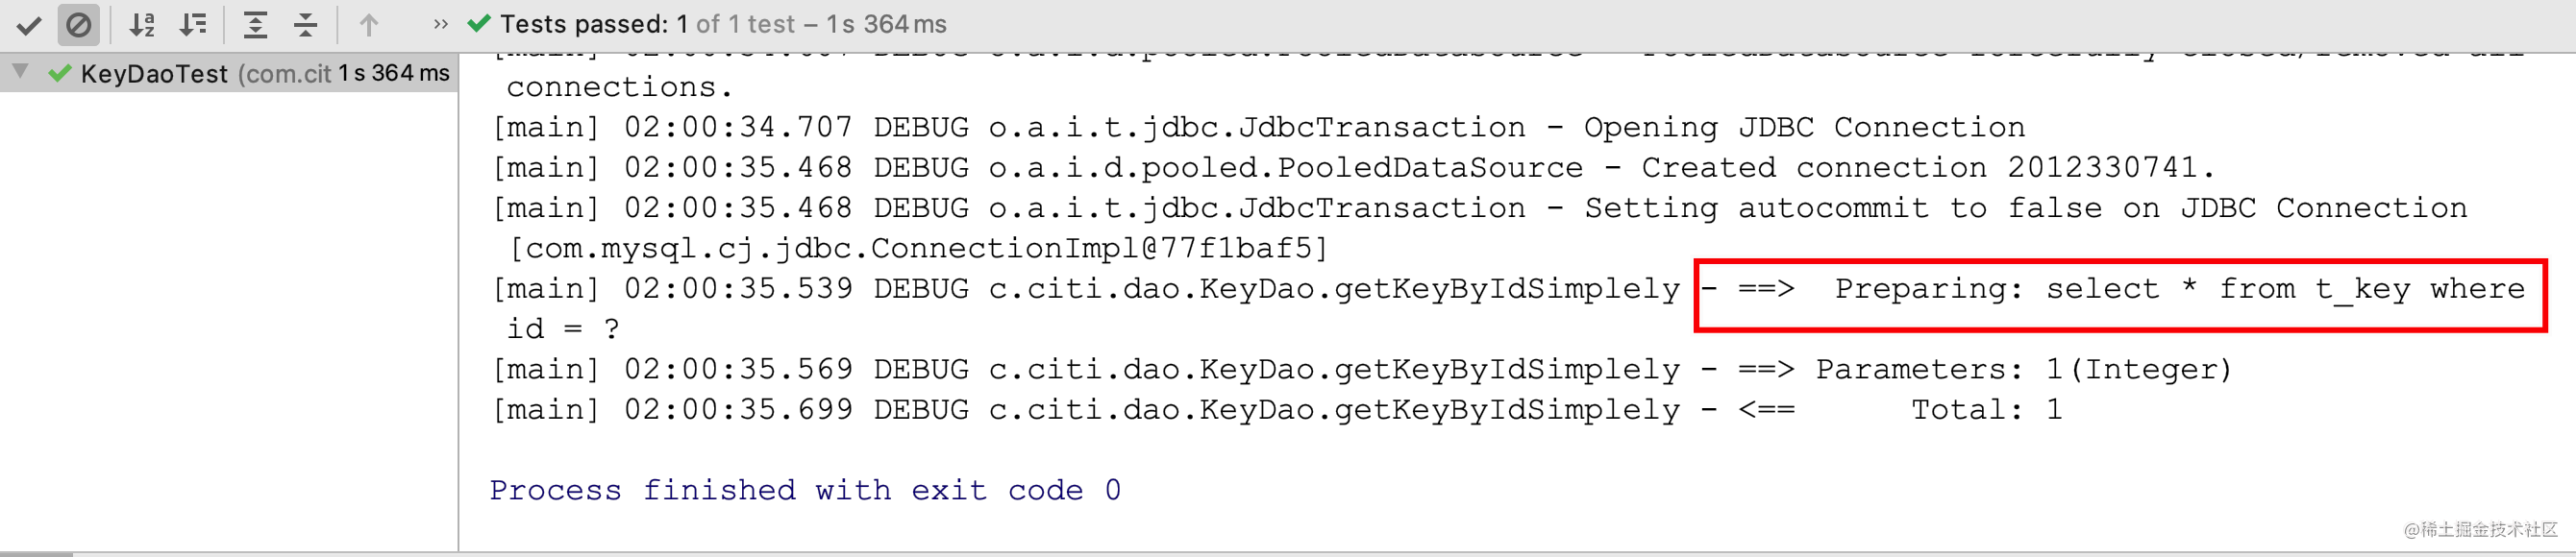Click the previous failed test arrow

pyautogui.click(x=369, y=24)
